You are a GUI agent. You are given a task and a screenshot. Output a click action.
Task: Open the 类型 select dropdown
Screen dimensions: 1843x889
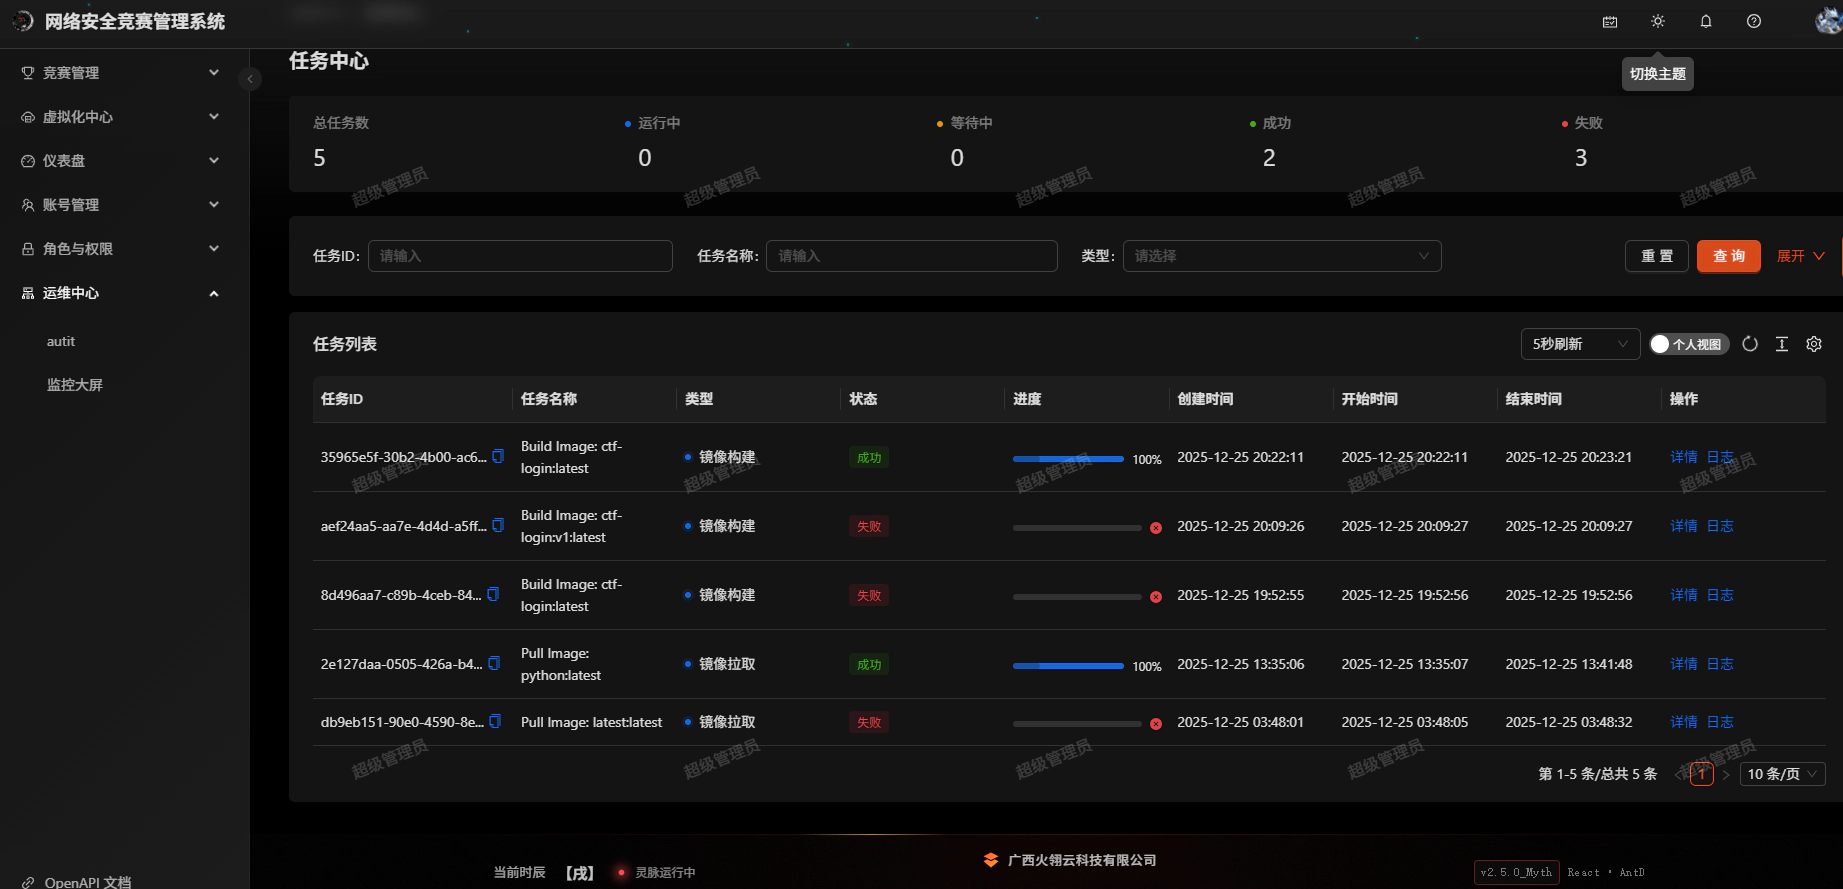coord(1281,256)
